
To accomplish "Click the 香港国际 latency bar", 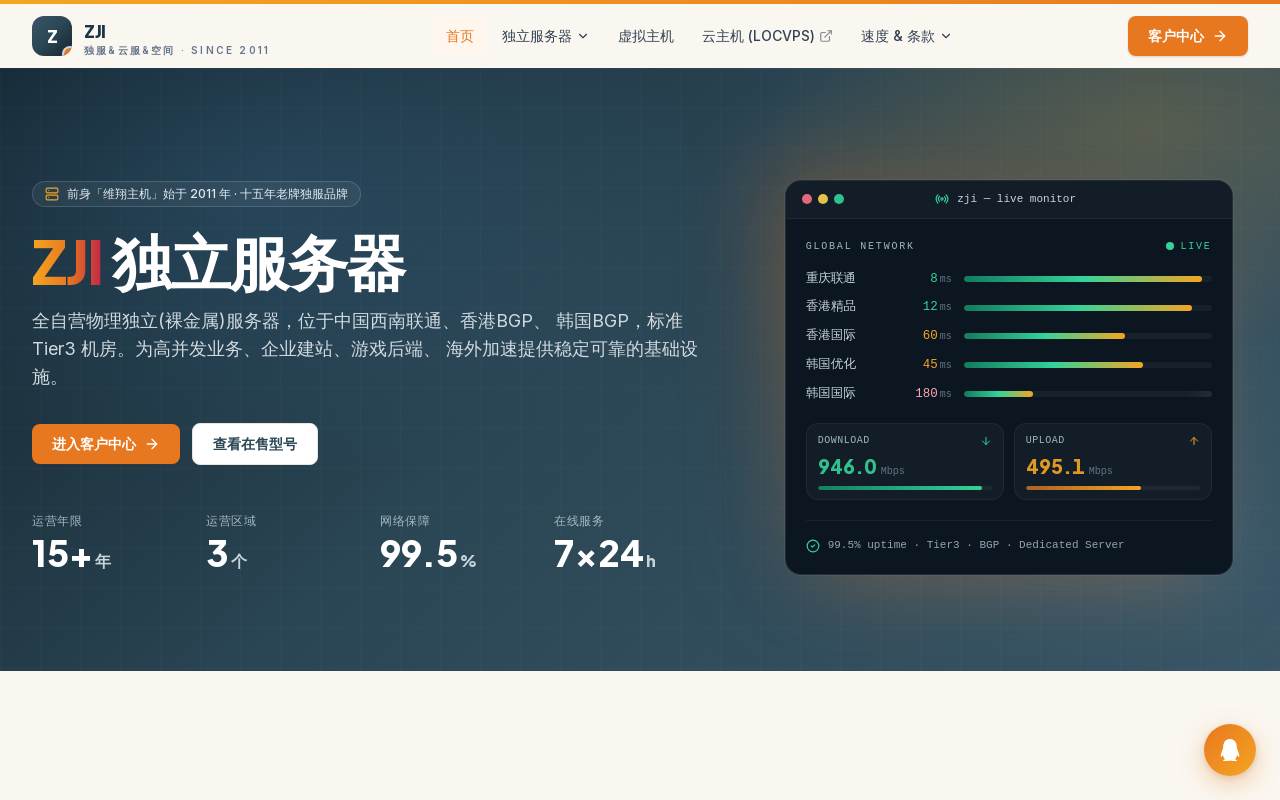I will [1088, 336].
